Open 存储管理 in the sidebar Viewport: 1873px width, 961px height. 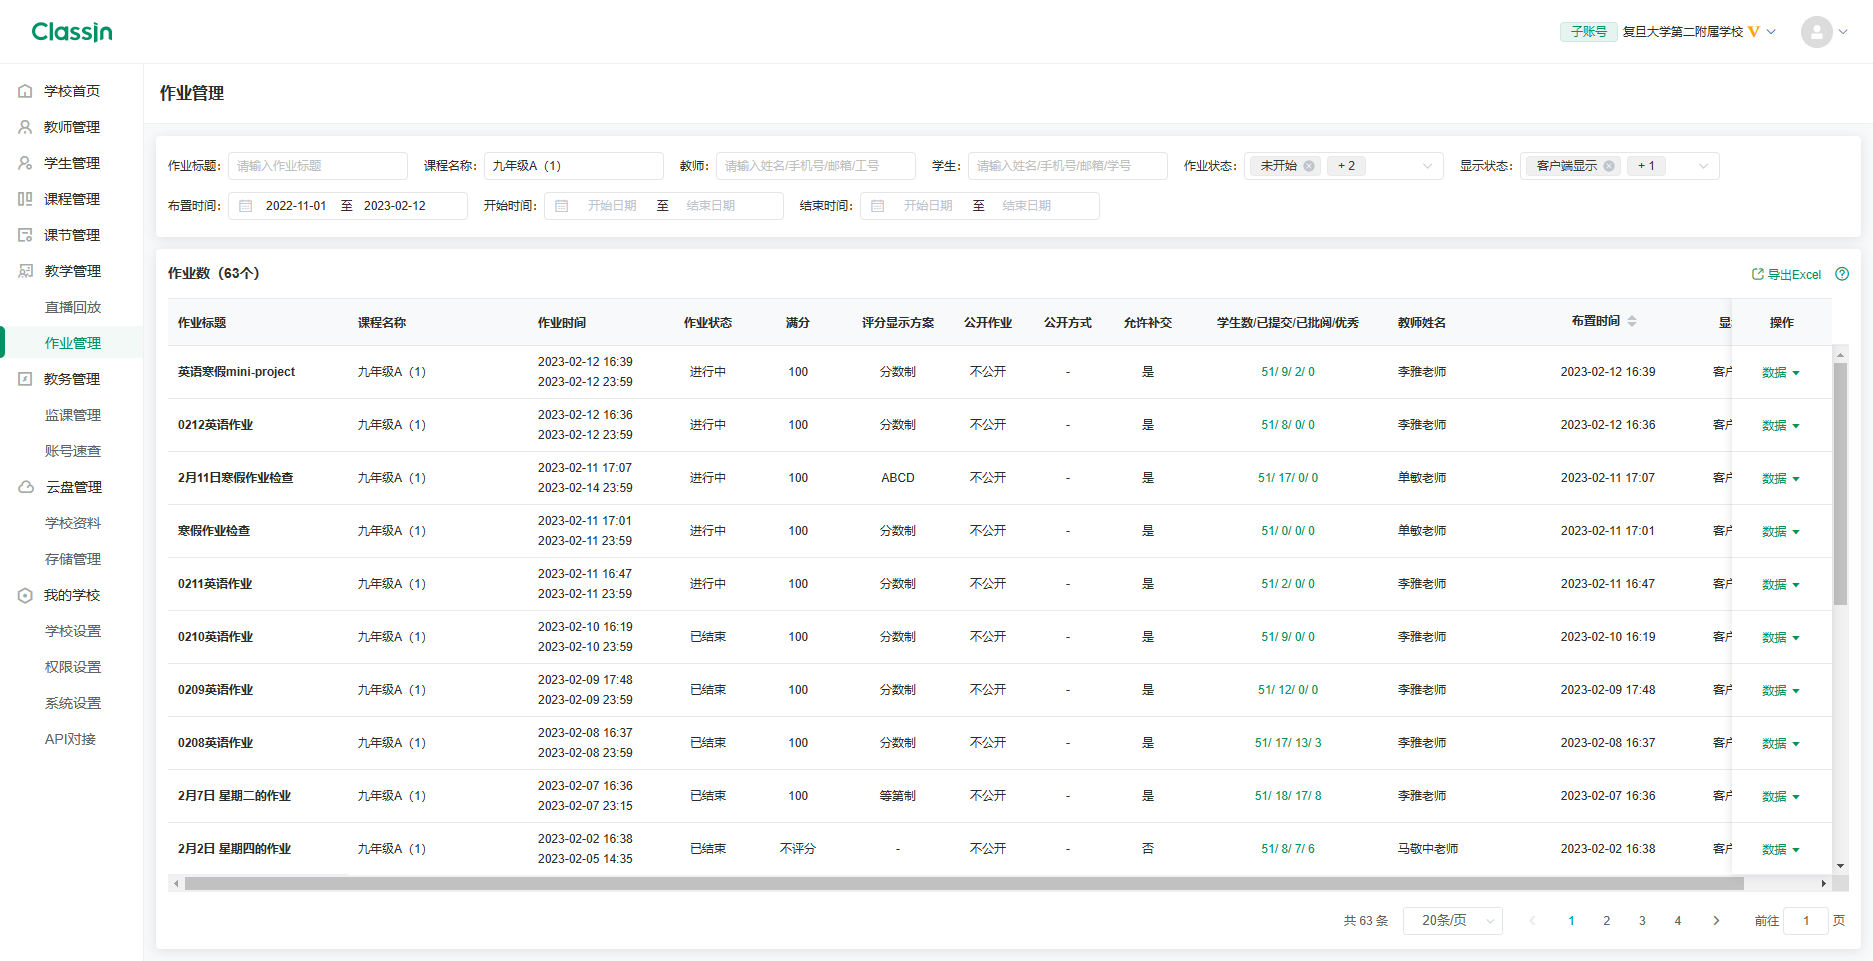(x=73, y=559)
